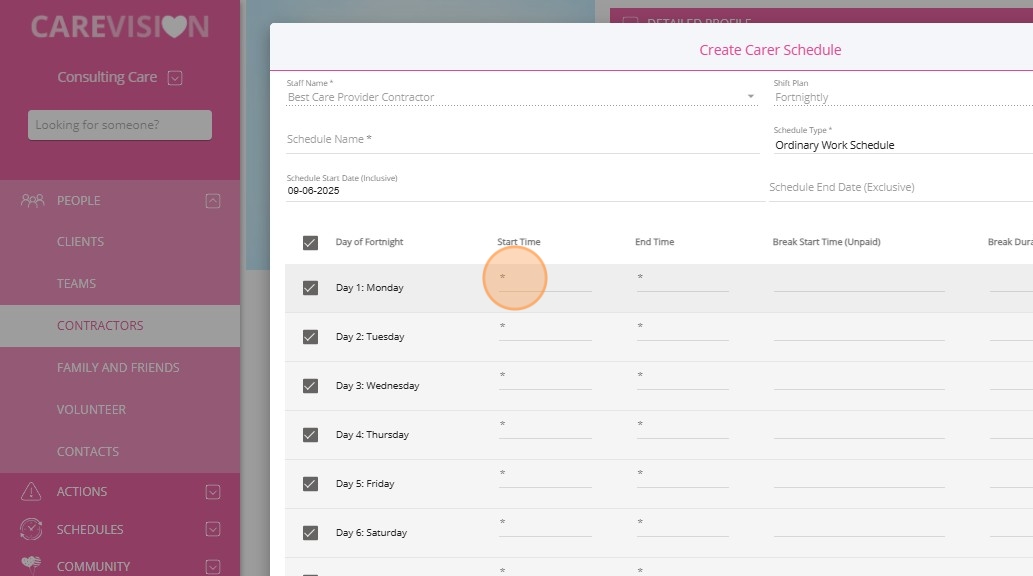The width and height of the screenshot is (1033, 576).
Task: Click the Break Start Time (Unpaid) header
Action: click(826, 242)
